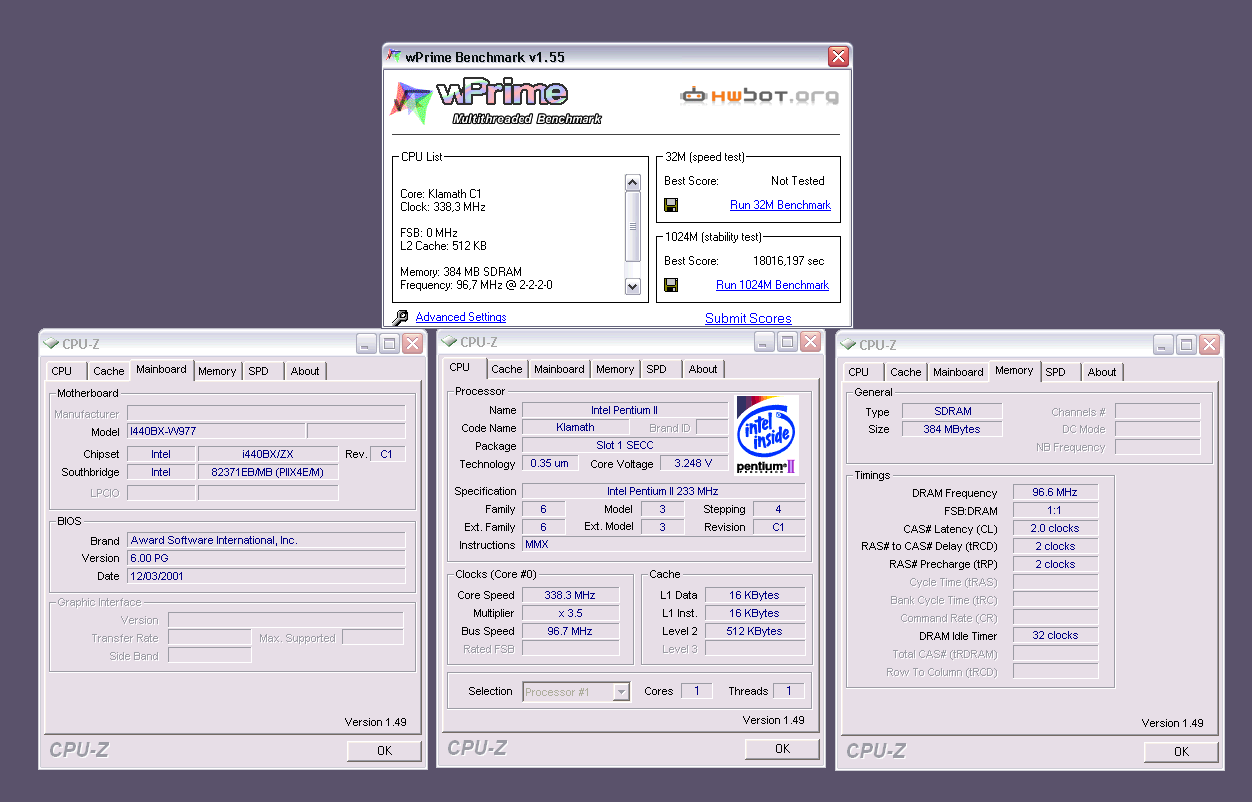The height and width of the screenshot is (802, 1252).
Task: Click OK in the CPU-Z Memory window
Action: click(x=1181, y=751)
